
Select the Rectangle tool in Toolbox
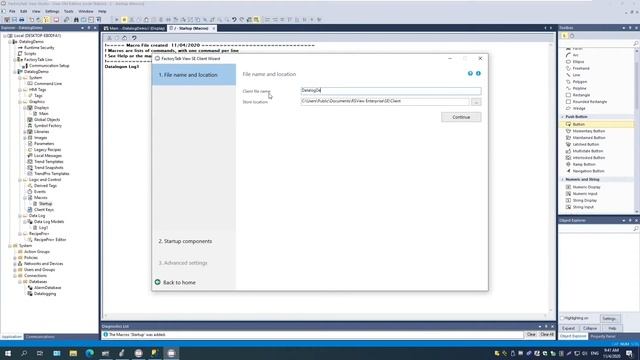581,95
